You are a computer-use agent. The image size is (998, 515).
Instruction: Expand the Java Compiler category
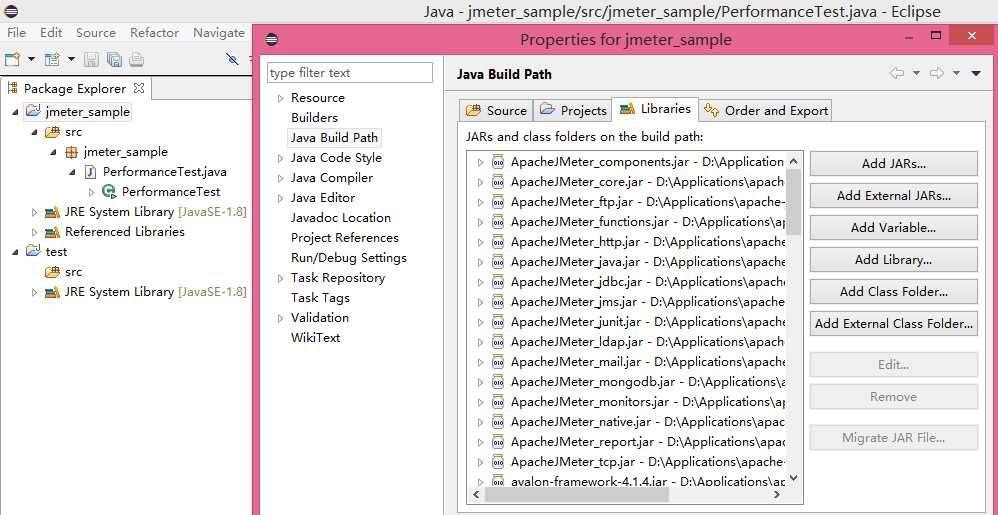tap(280, 178)
